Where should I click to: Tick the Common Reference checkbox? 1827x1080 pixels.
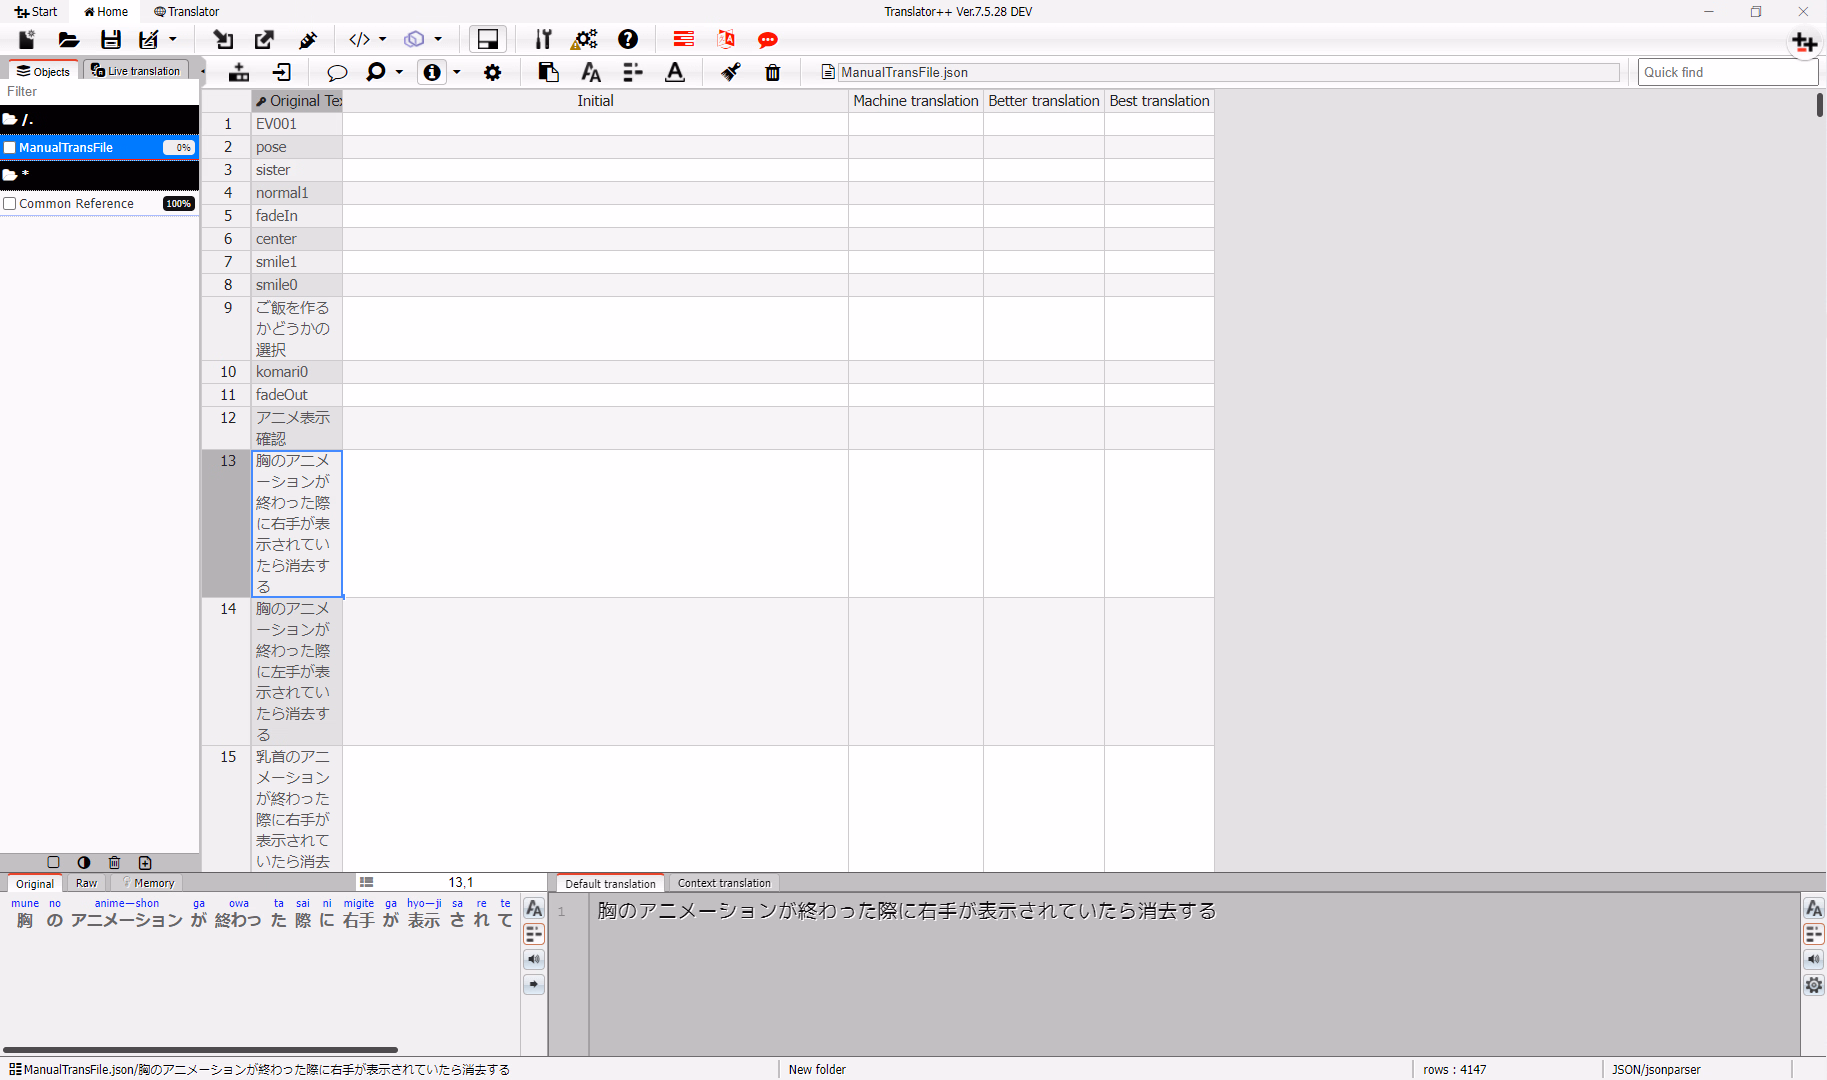click(10, 204)
